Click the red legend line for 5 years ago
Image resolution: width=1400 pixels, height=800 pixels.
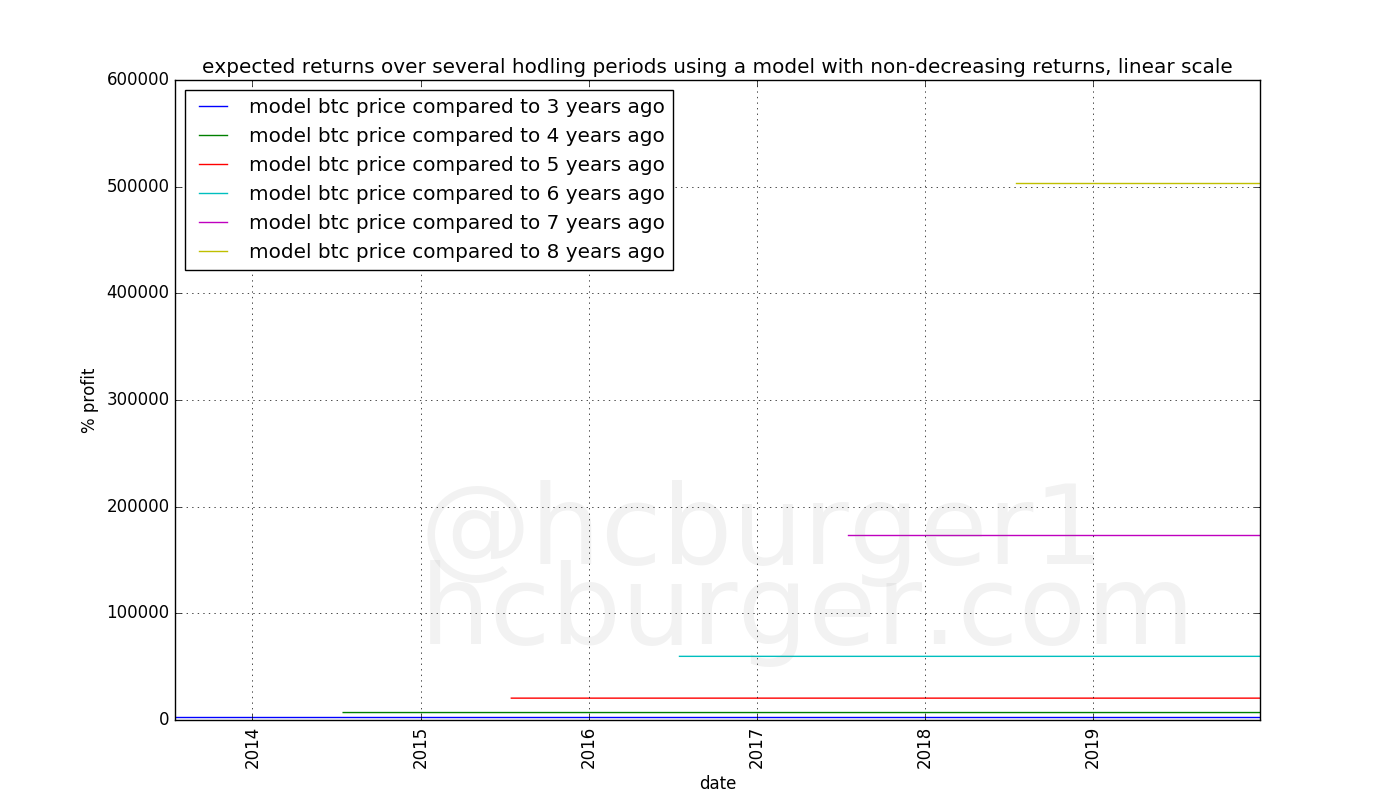point(213,165)
